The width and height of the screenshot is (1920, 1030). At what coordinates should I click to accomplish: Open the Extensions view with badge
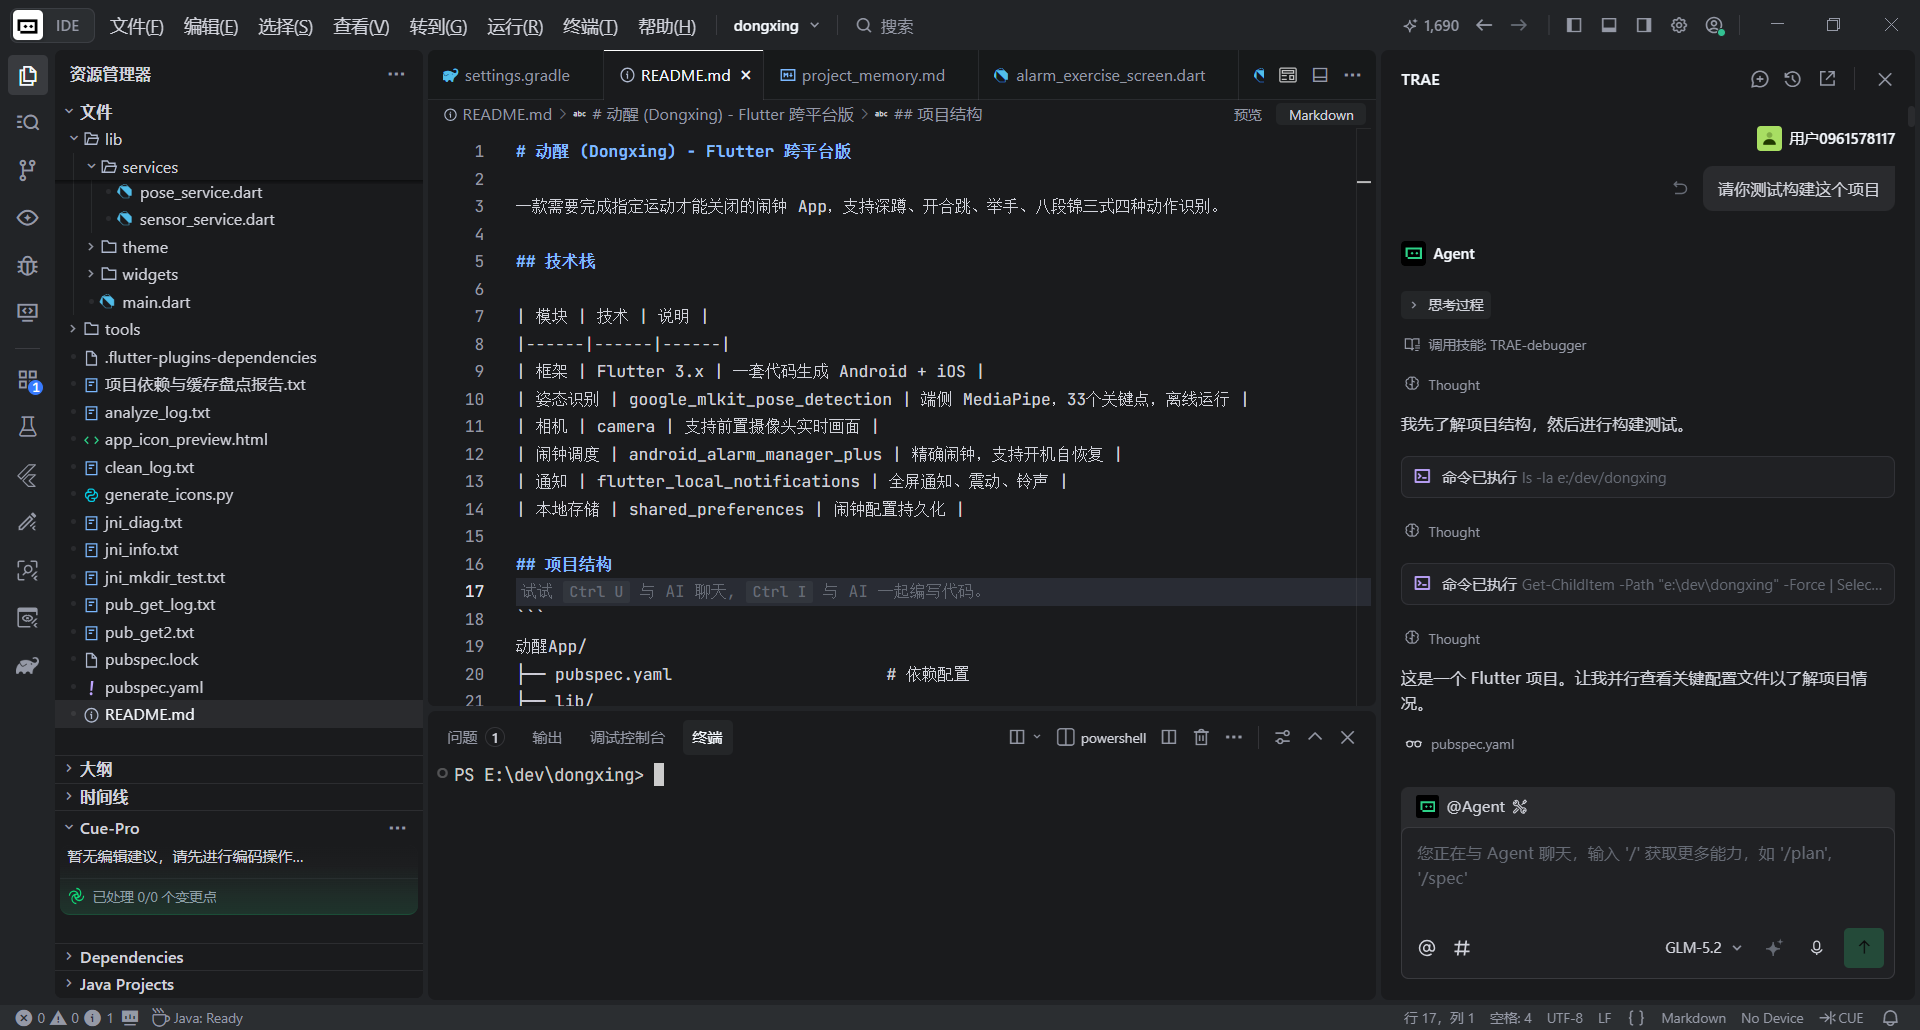[28, 380]
